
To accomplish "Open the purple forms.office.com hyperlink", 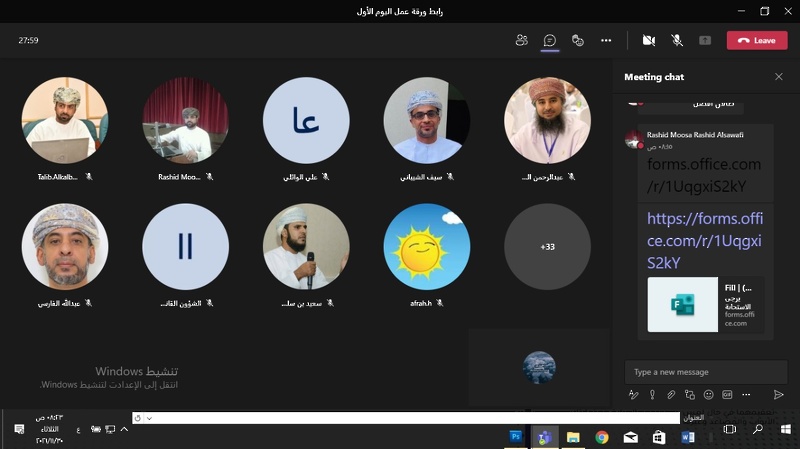I will [x=705, y=240].
